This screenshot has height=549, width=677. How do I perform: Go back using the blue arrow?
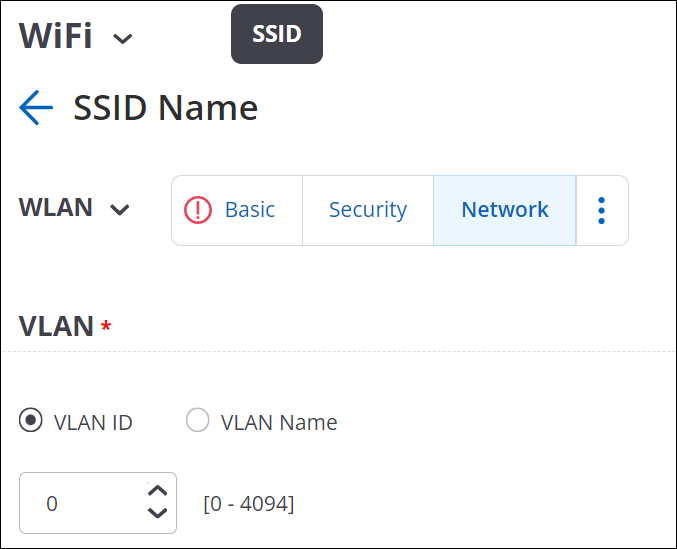(x=36, y=107)
